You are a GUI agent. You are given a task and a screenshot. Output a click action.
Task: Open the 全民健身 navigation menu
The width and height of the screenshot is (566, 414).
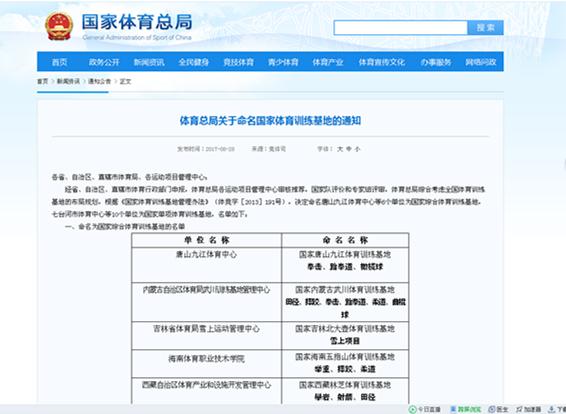click(193, 62)
